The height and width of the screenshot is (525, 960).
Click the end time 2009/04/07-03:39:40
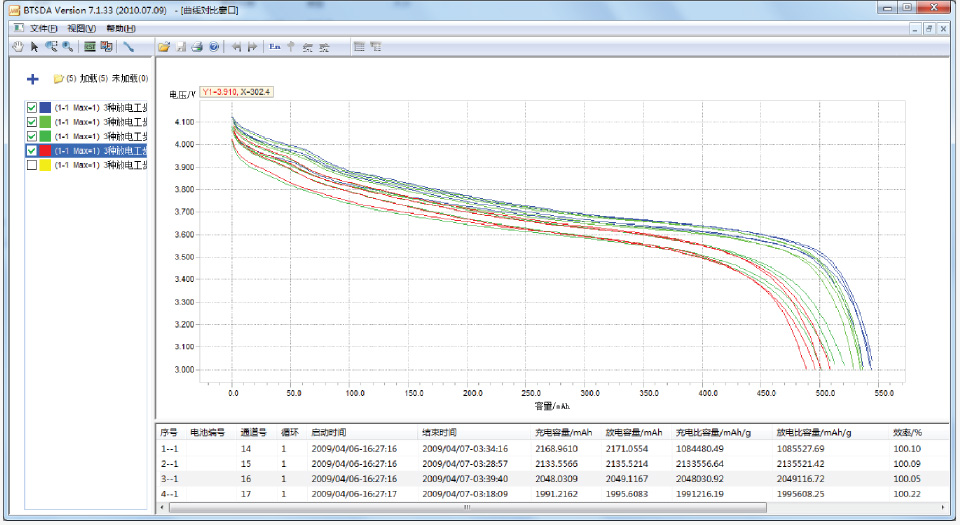[x=465, y=478]
